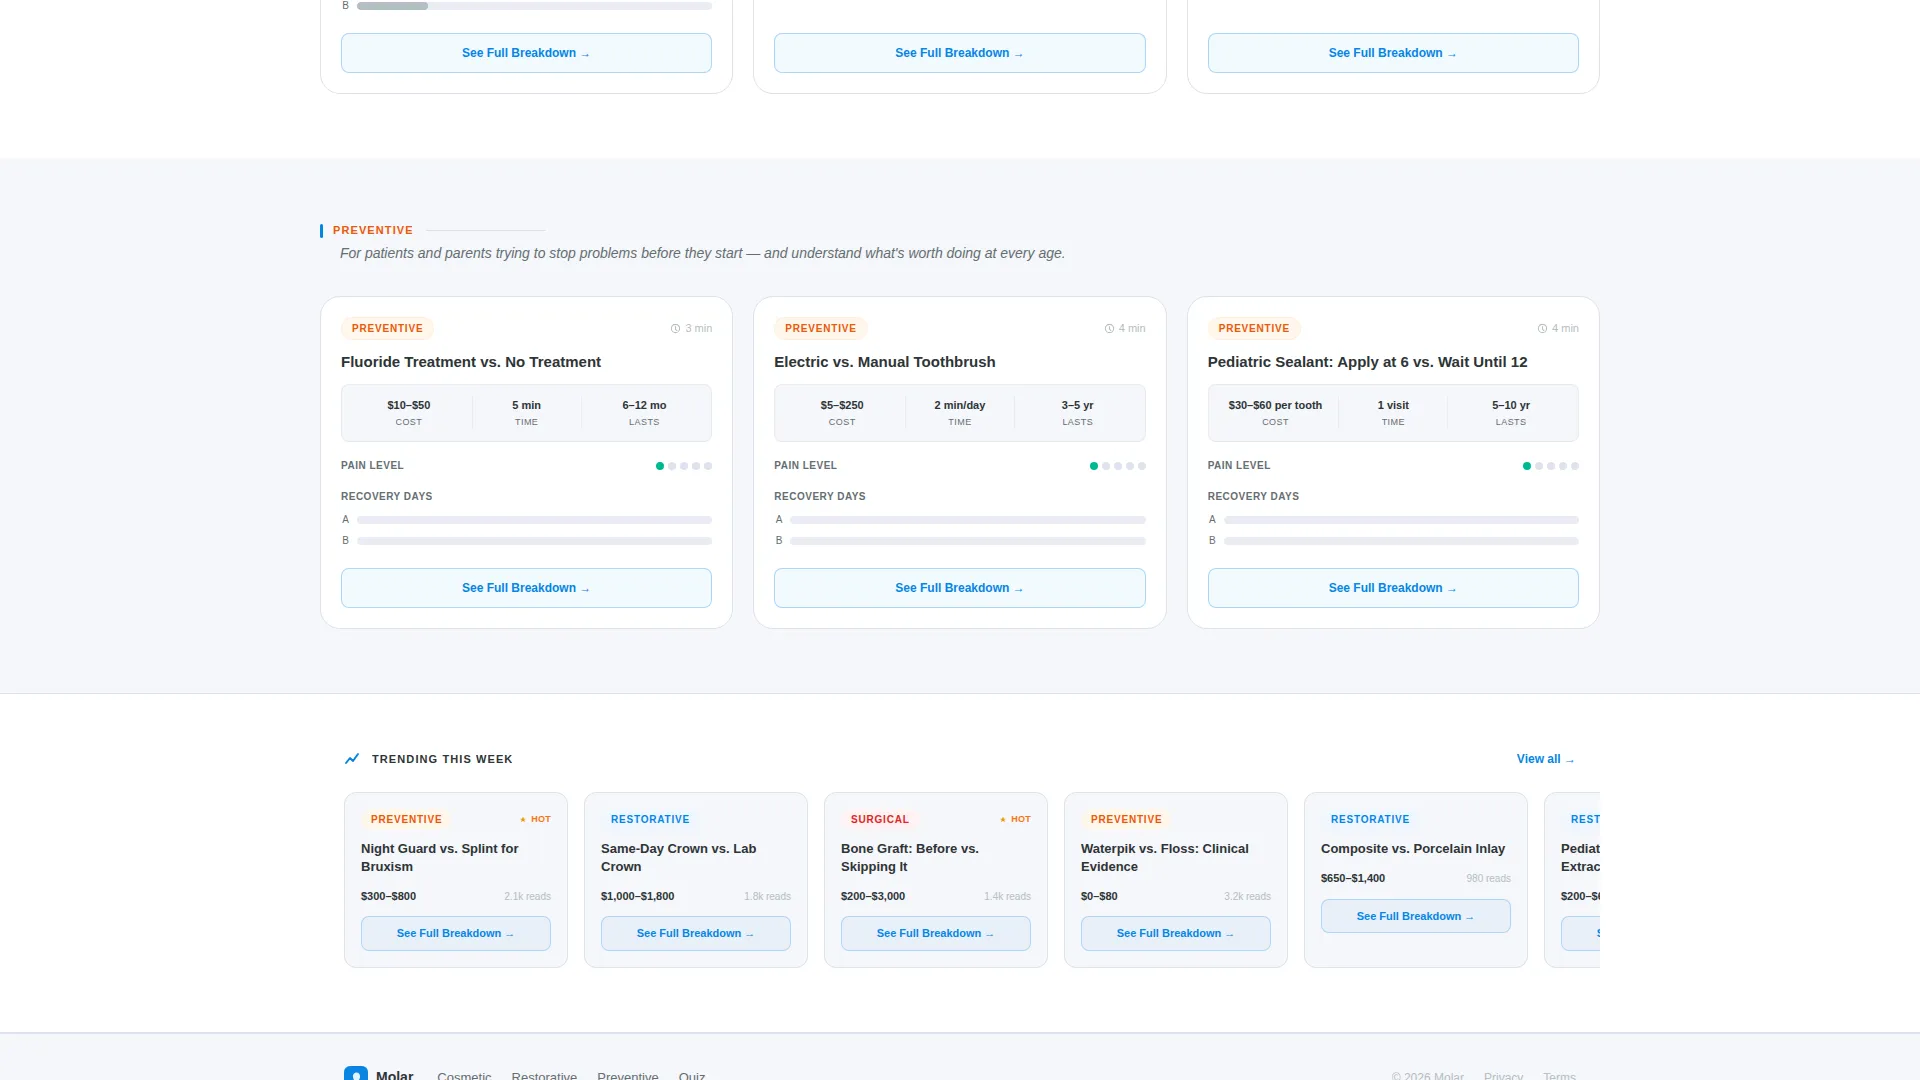Open Same-Day Crown vs. Lab Crown breakdown
This screenshot has width=1920, height=1080.
[x=696, y=933]
